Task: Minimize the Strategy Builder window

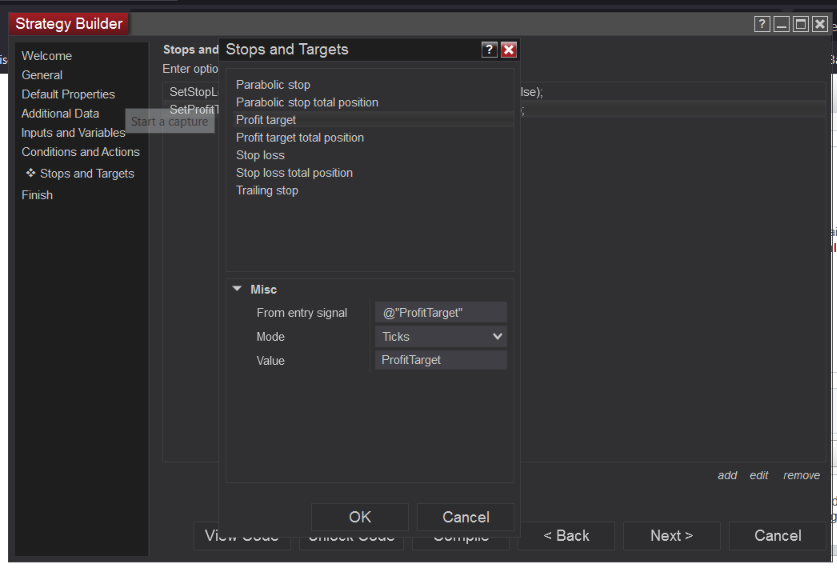Action: tap(782, 24)
